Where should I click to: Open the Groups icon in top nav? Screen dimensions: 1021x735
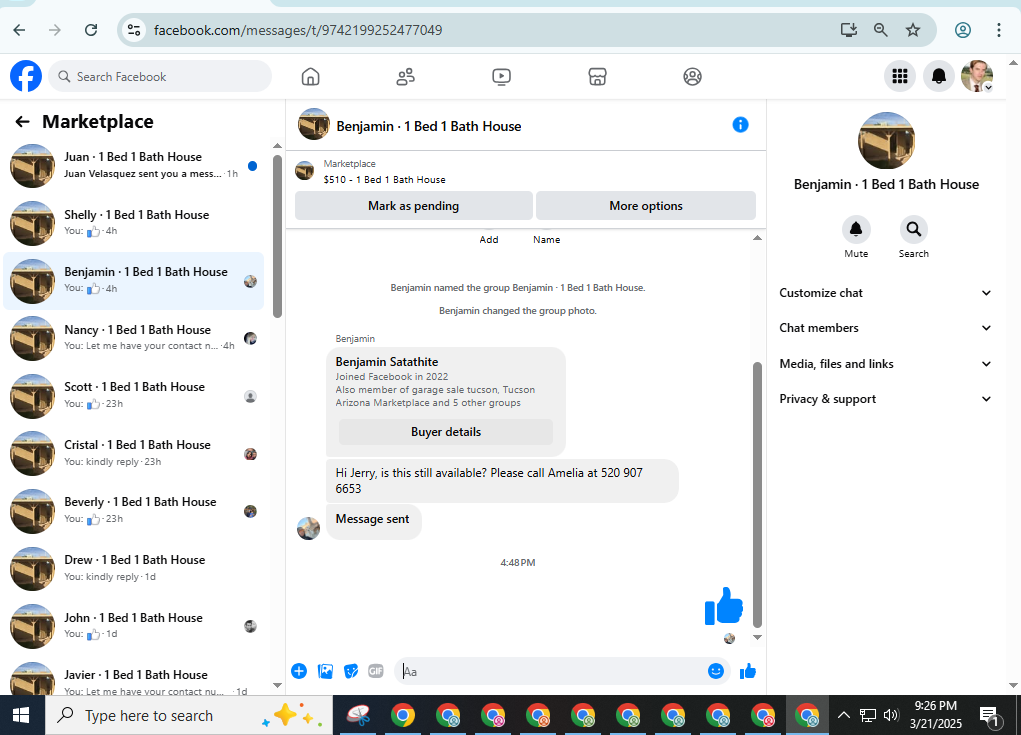692,77
